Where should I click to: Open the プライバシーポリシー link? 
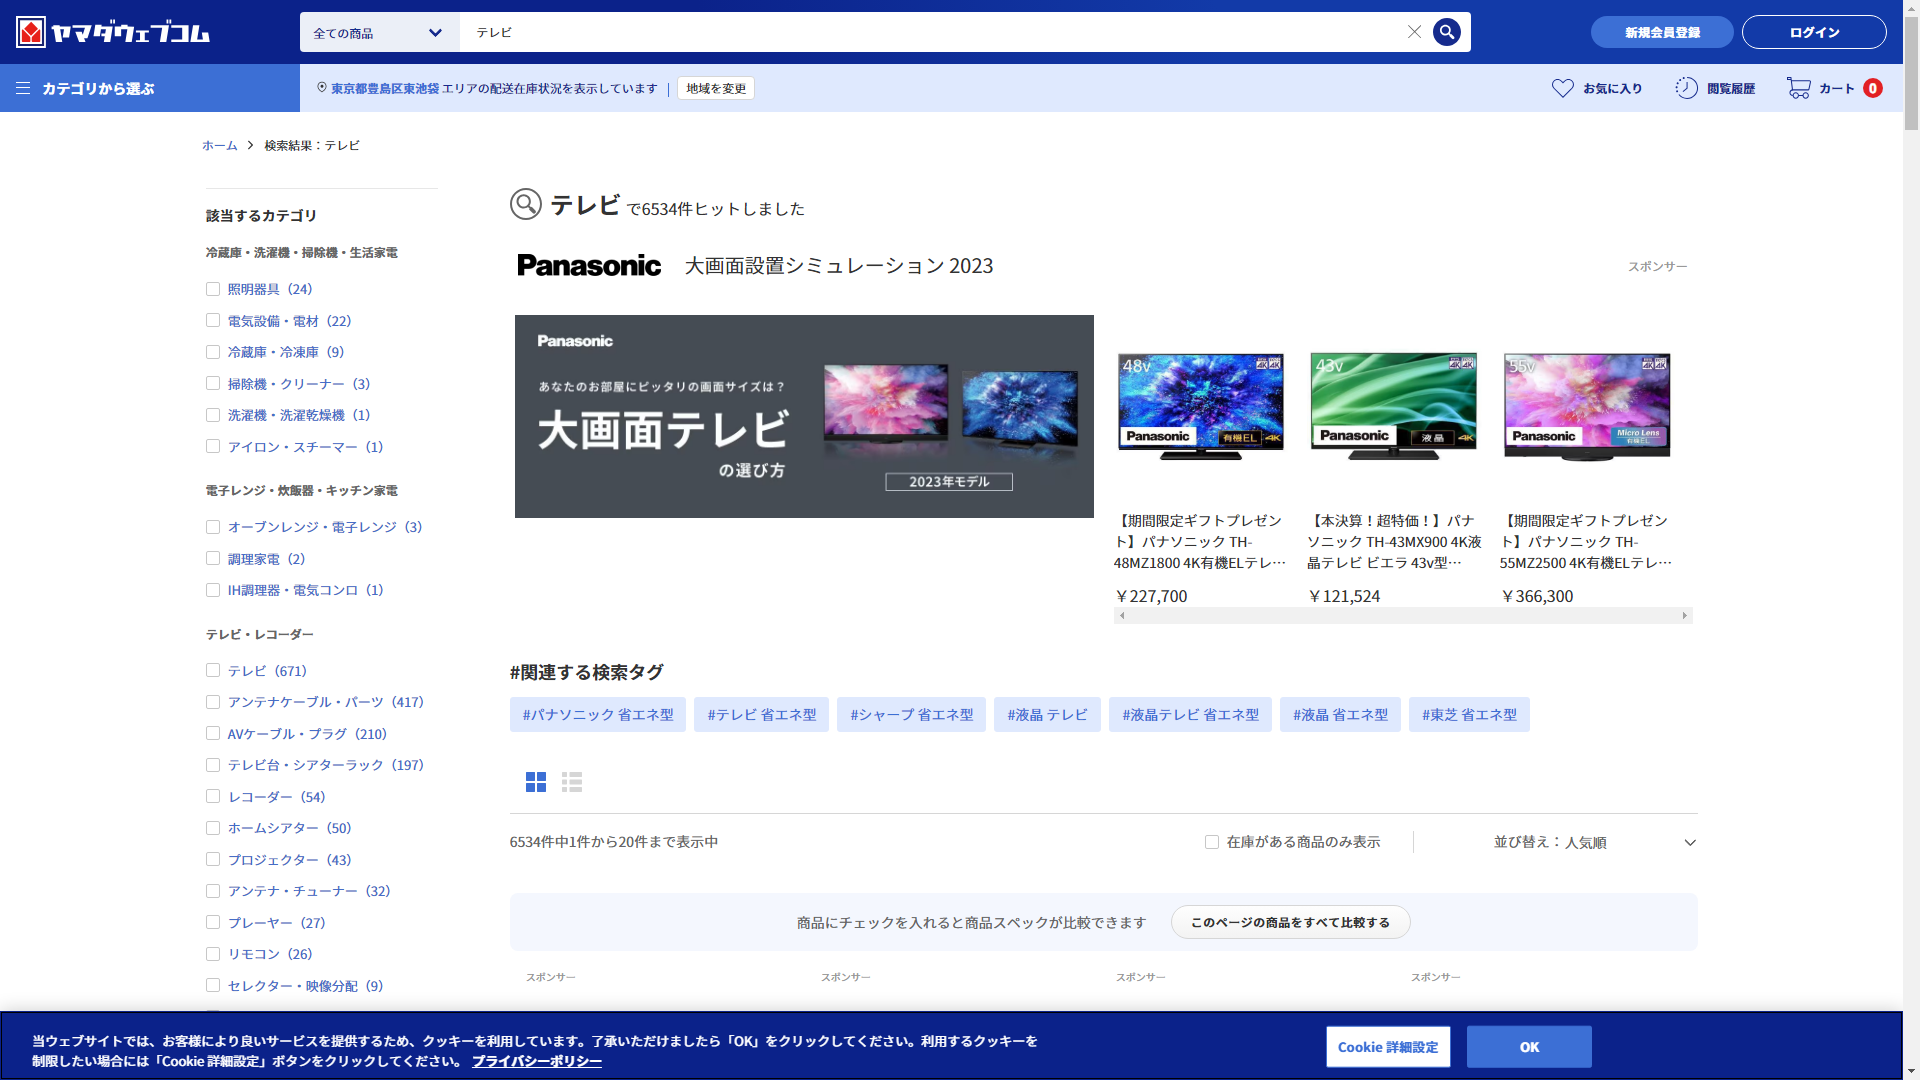click(536, 1061)
